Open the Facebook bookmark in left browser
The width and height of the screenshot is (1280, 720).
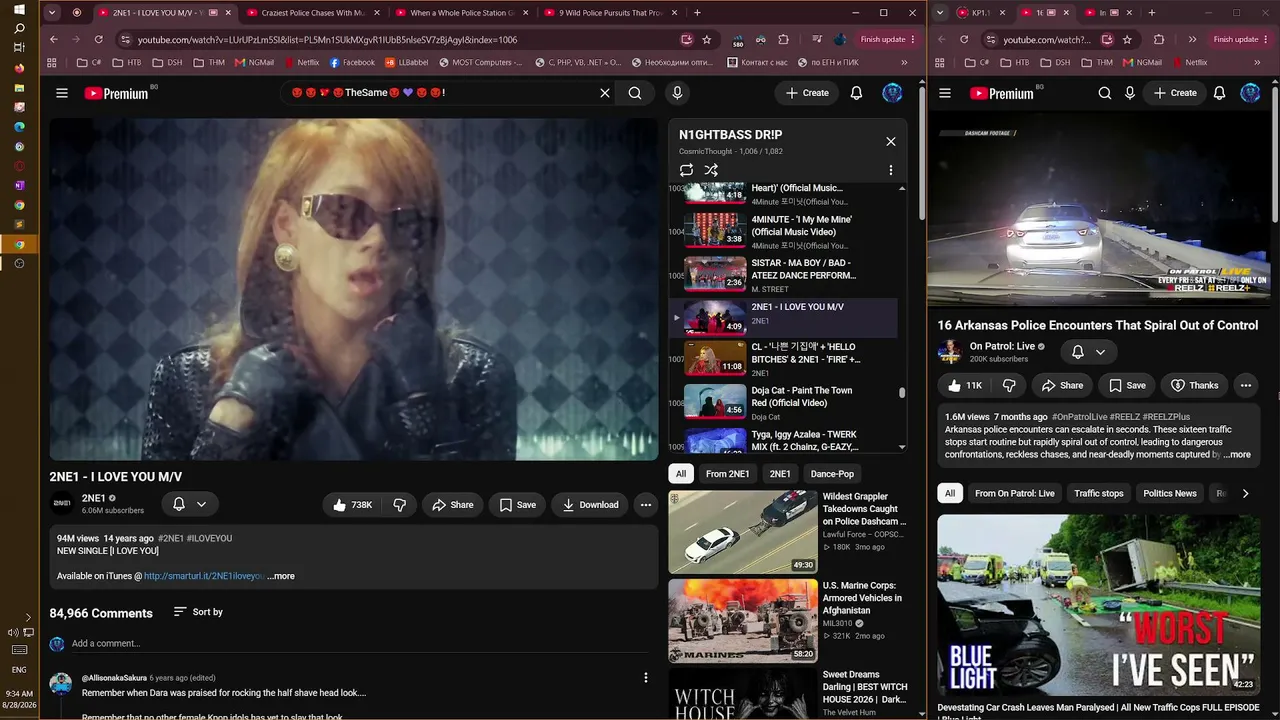(x=353, y=62)
